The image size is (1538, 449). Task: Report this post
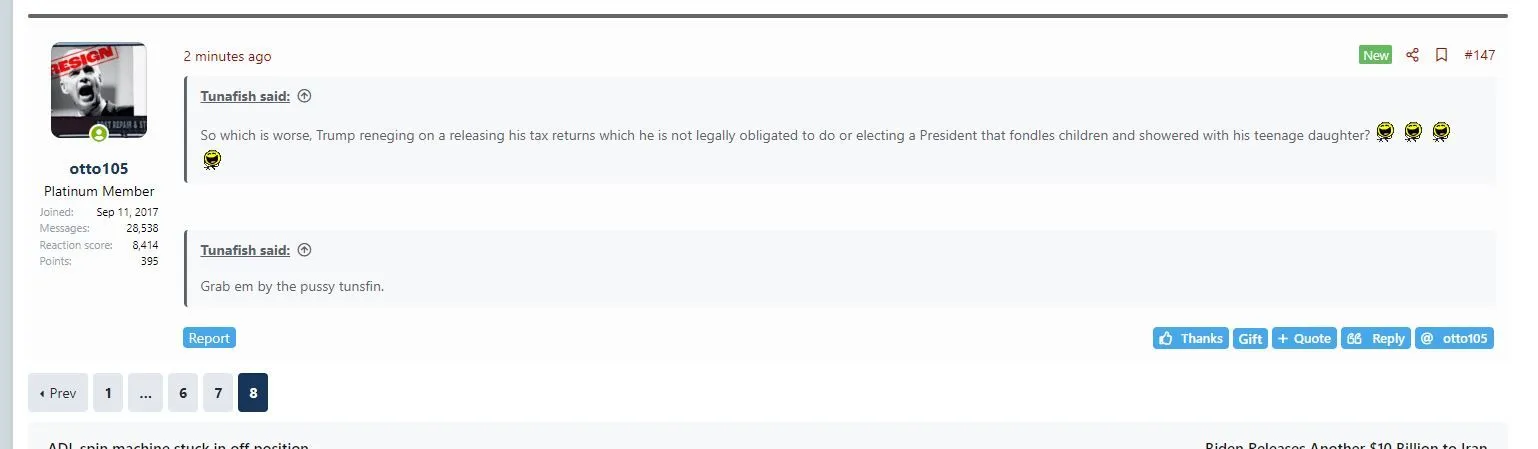[209, 338]
